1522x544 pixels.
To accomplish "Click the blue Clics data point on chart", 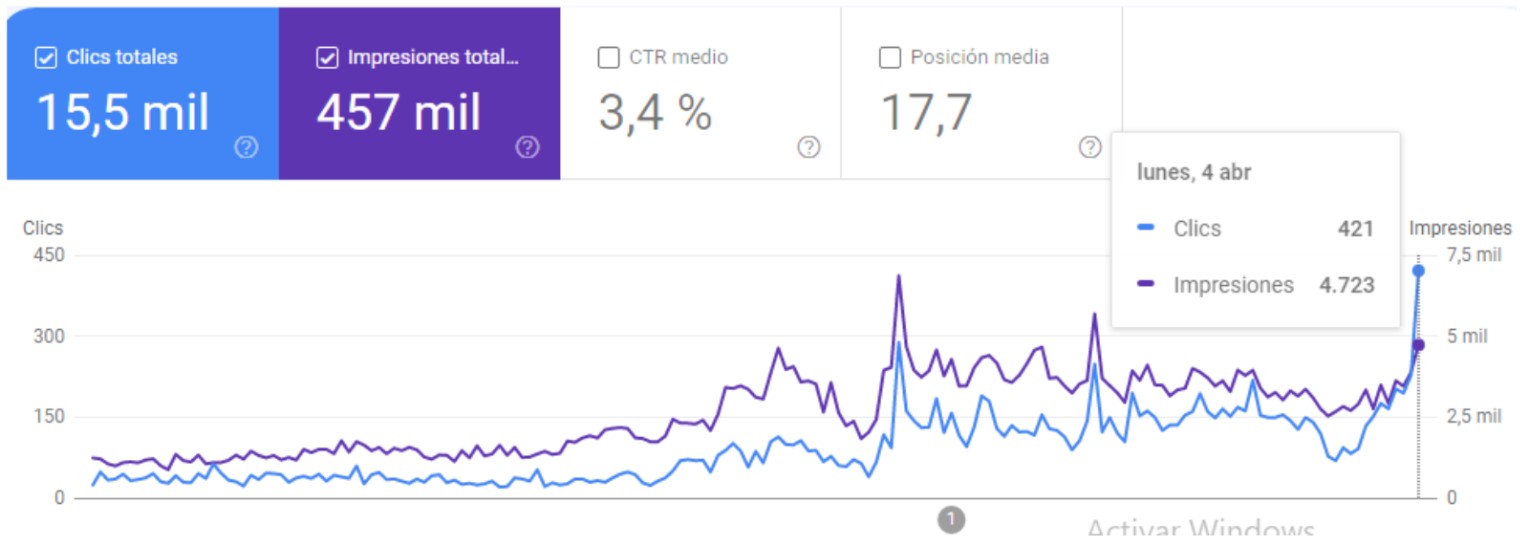I will 1418,270.
